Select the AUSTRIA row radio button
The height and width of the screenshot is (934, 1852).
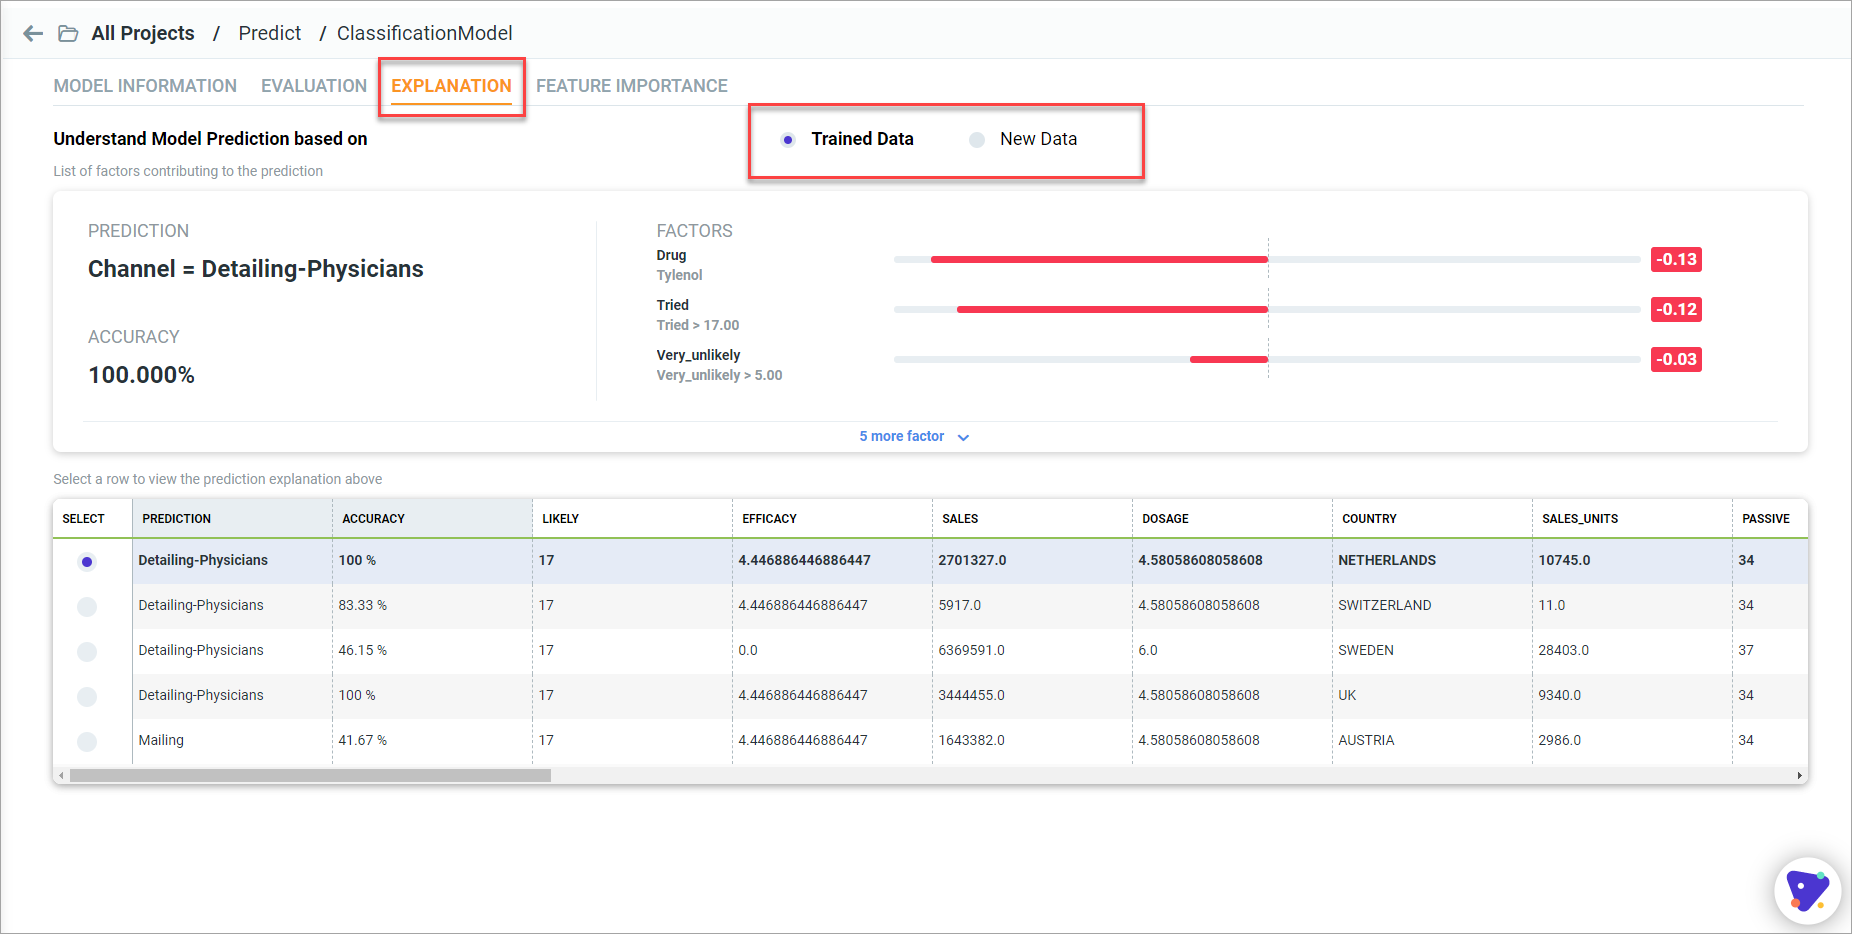click(87, 742)
